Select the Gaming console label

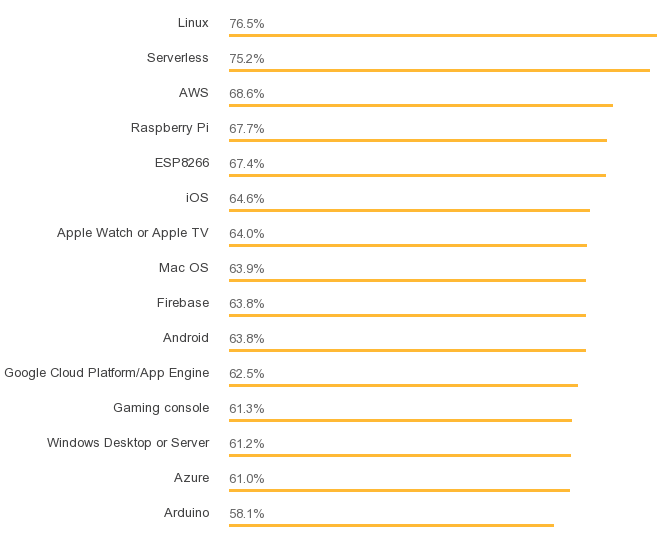[x=161, y=408]
